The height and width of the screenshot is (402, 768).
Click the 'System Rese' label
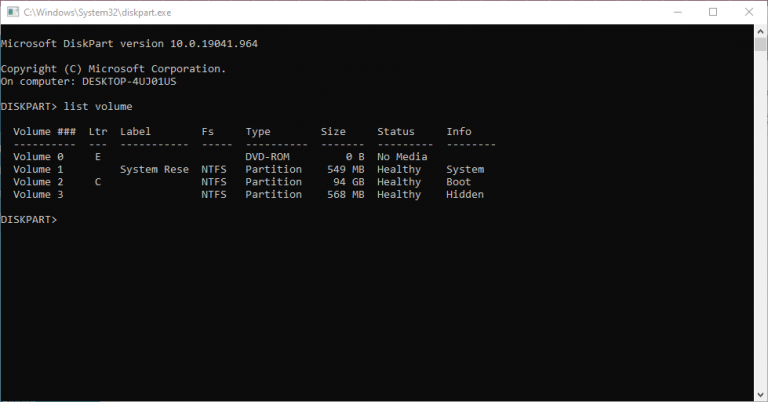(x=154, y=169)
